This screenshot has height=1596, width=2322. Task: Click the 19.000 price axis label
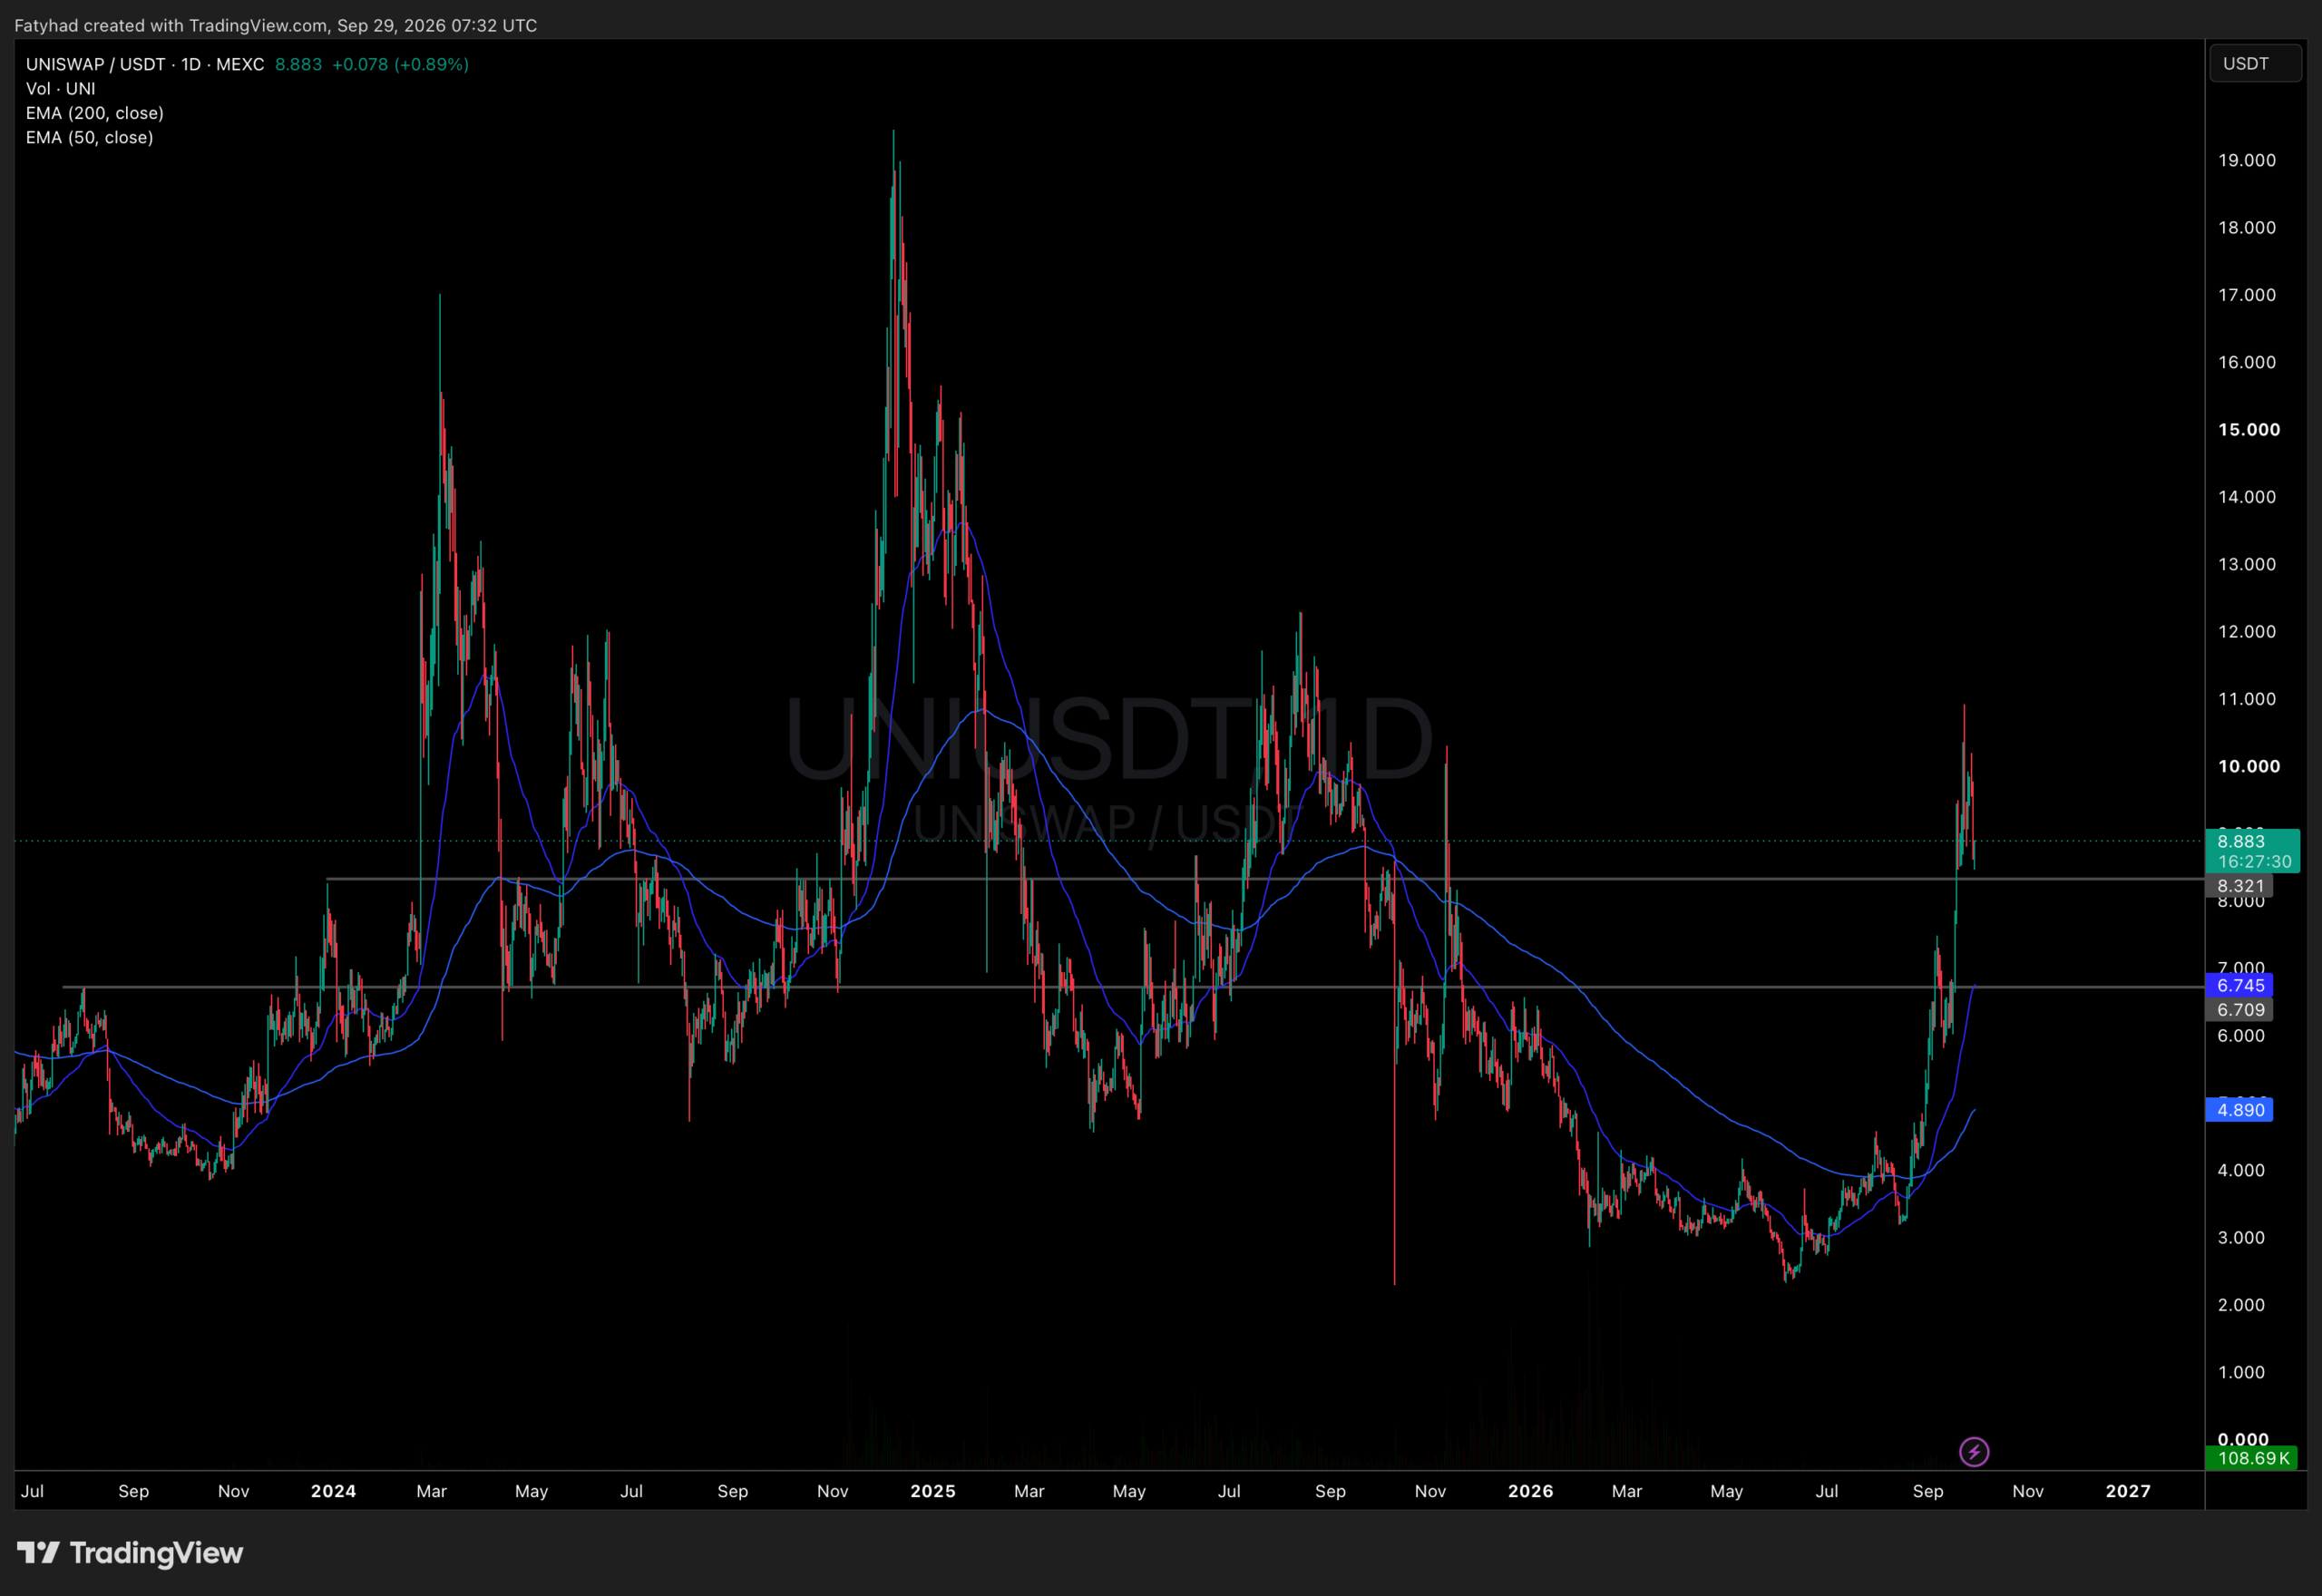click(2246, 160)
